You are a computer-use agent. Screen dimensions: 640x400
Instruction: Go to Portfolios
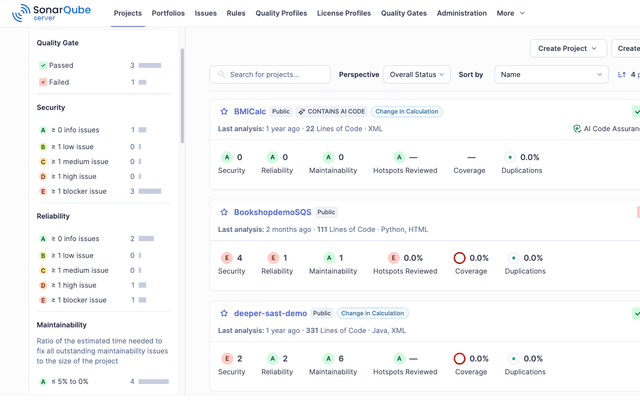point(168,13)
